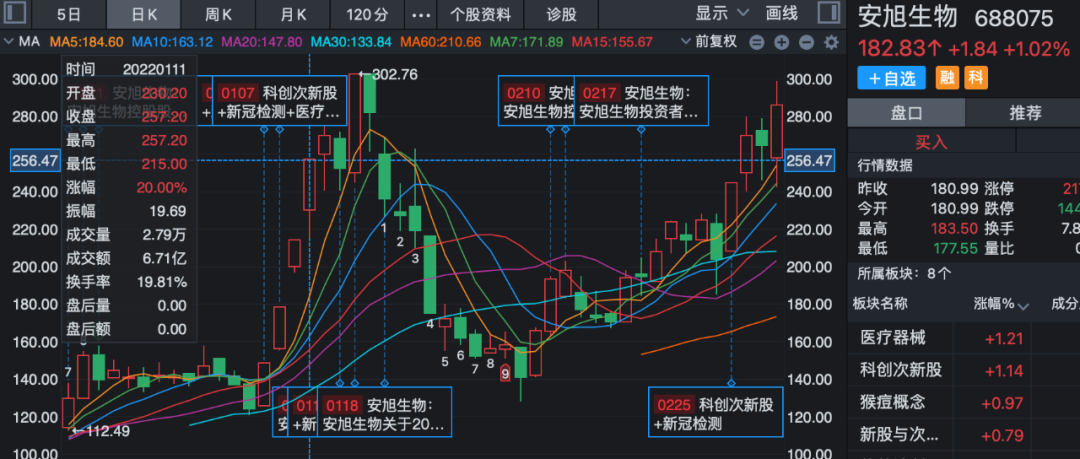The image size is (1080, 459).
Task: Click the chart zoom-in plus icon
Action: (781, 43)
